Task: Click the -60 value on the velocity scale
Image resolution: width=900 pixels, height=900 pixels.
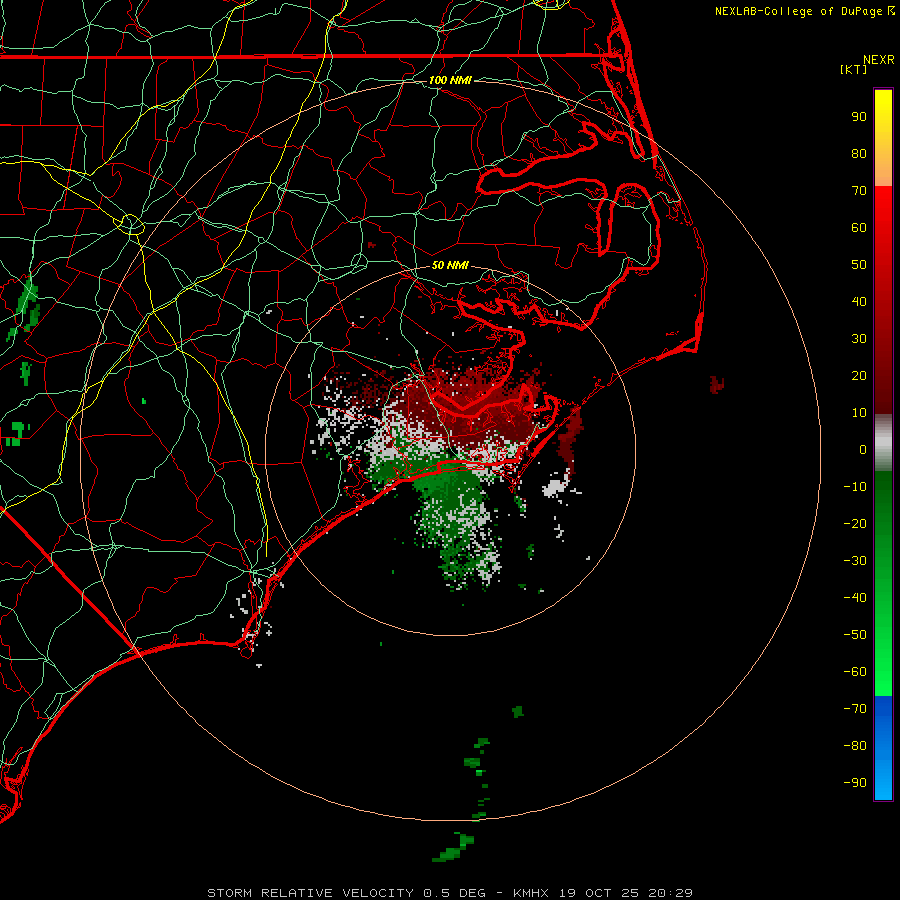Action: click(855, 672)
